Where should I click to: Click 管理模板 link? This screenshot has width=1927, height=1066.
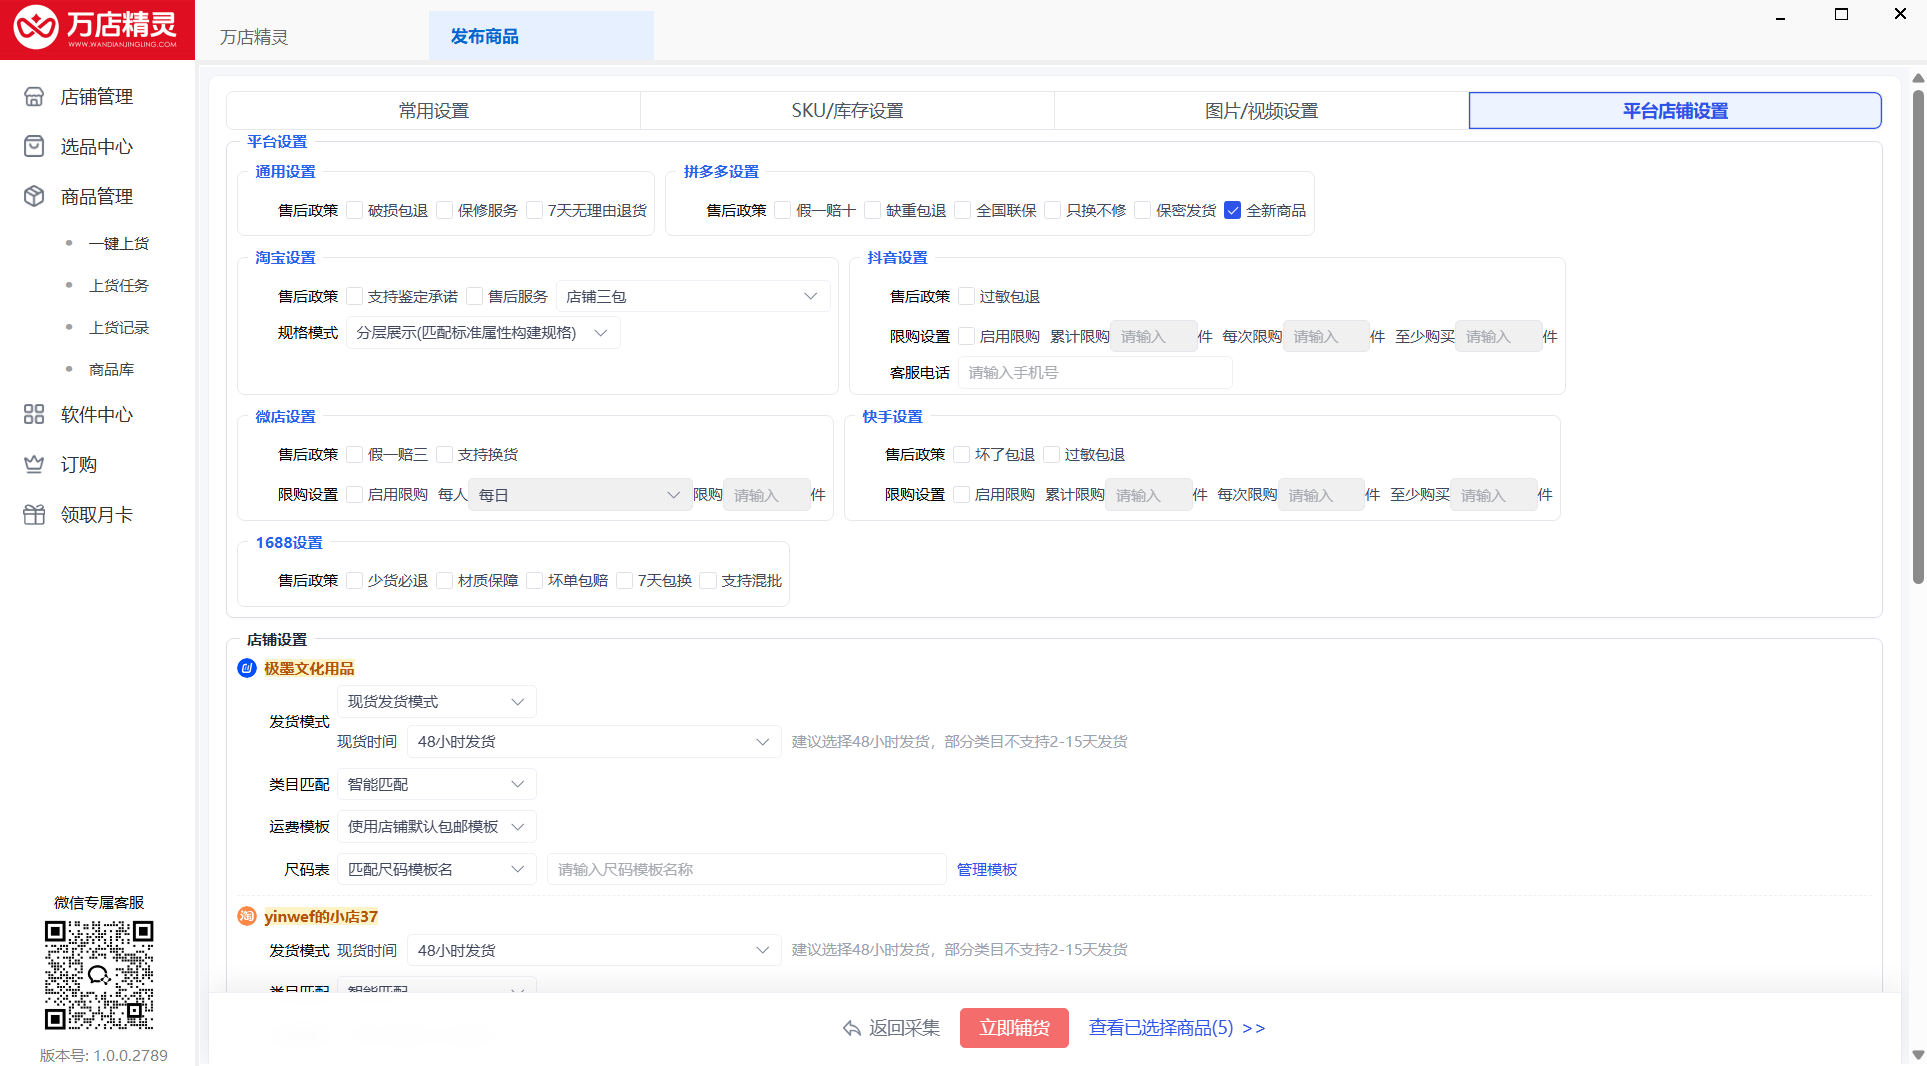point(987,870)
